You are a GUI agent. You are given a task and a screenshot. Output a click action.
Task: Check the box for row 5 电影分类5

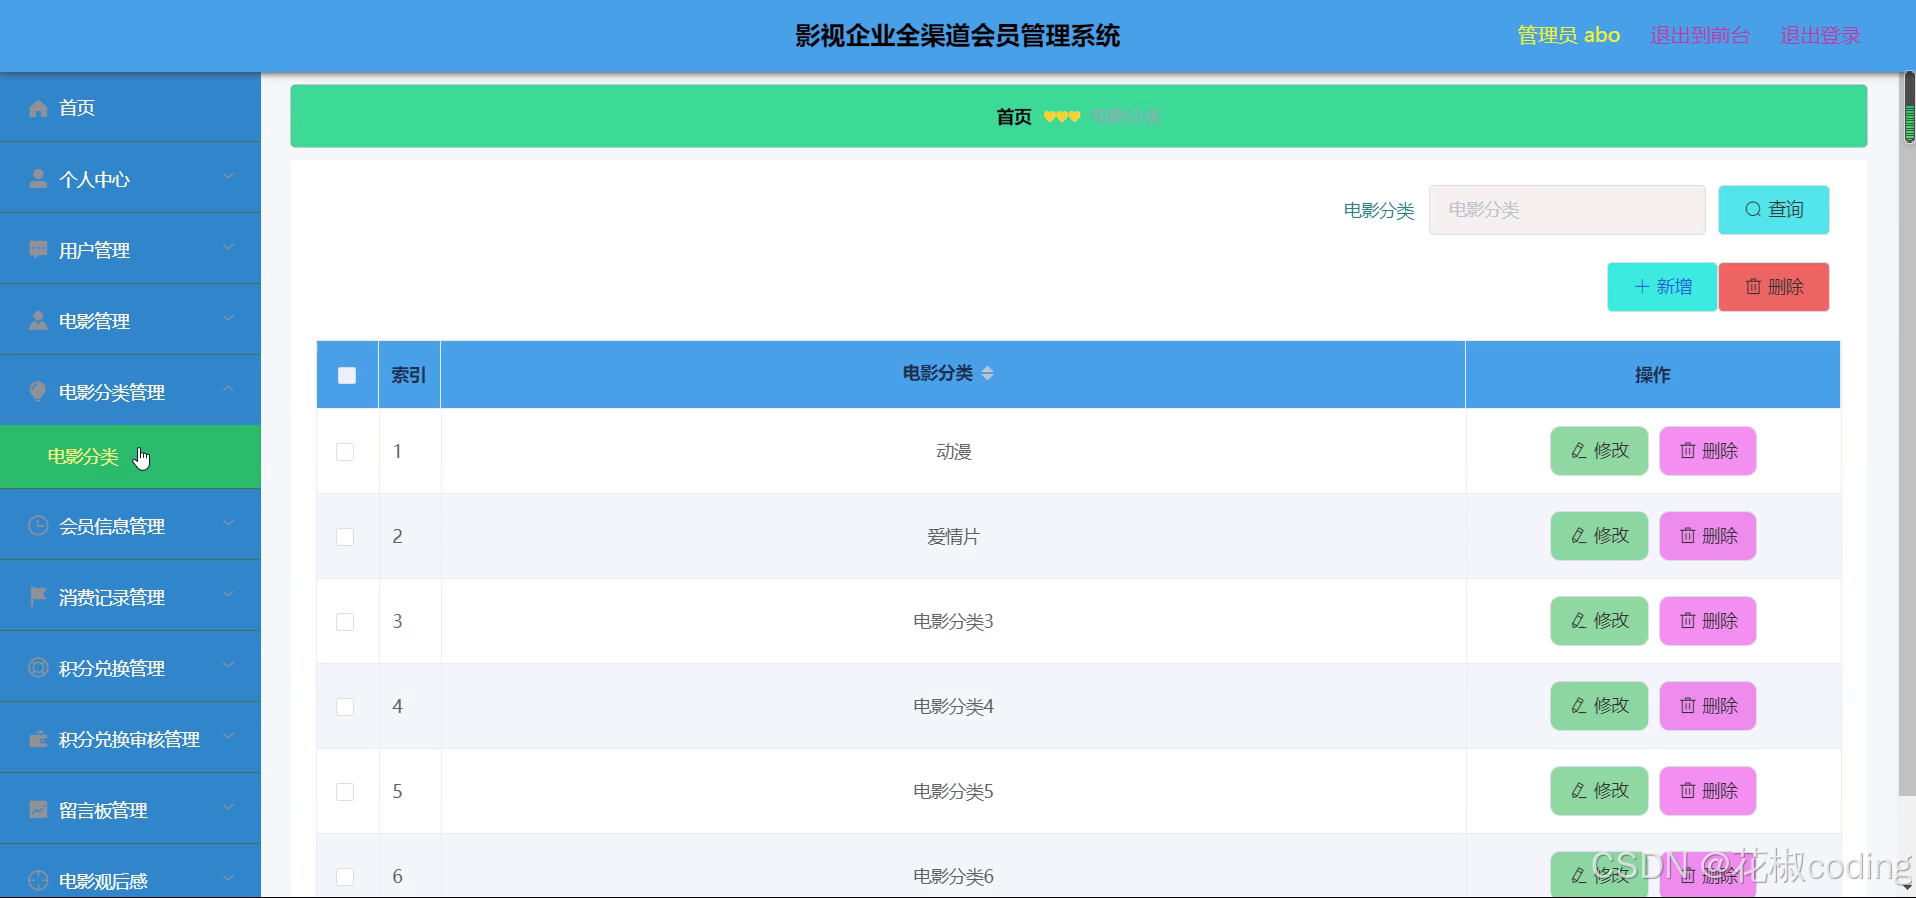tap(345, 792)
